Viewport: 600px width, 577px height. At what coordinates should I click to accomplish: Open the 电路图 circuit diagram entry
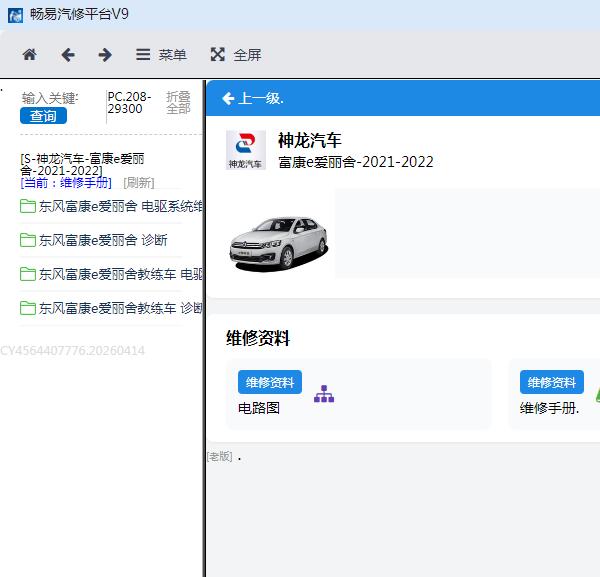click(259, 408)
